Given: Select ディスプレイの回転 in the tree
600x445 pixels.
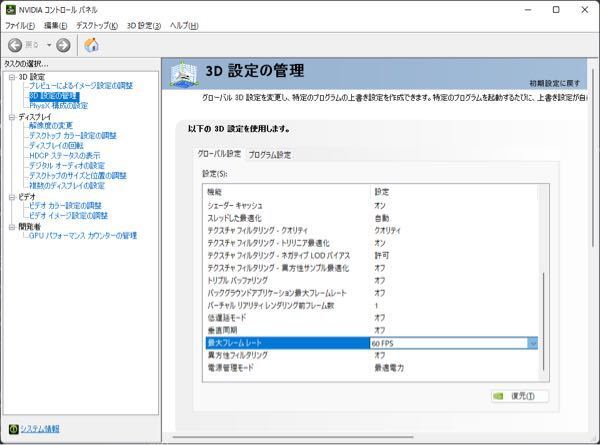Looking at the screenshot, I should [56, 145].
